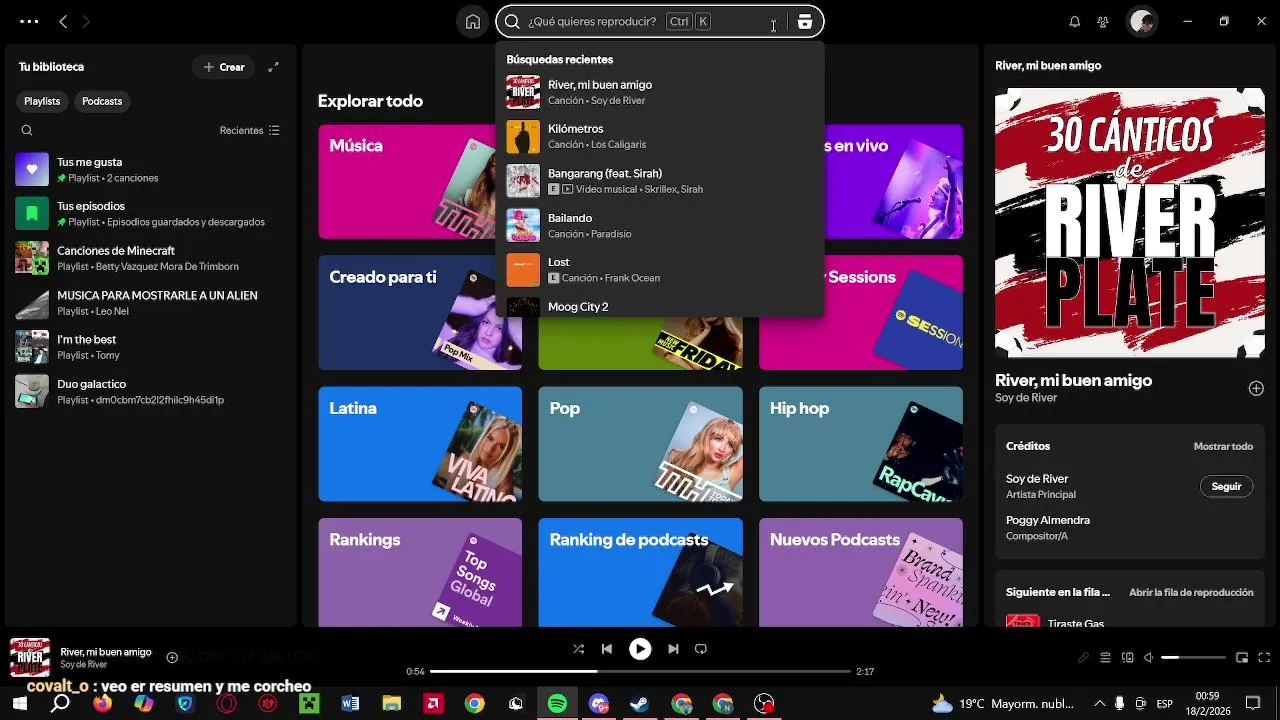Show hidden tray icons chevron
Viewport: 1280px width, 720px height.
(x=1099, y=704)
